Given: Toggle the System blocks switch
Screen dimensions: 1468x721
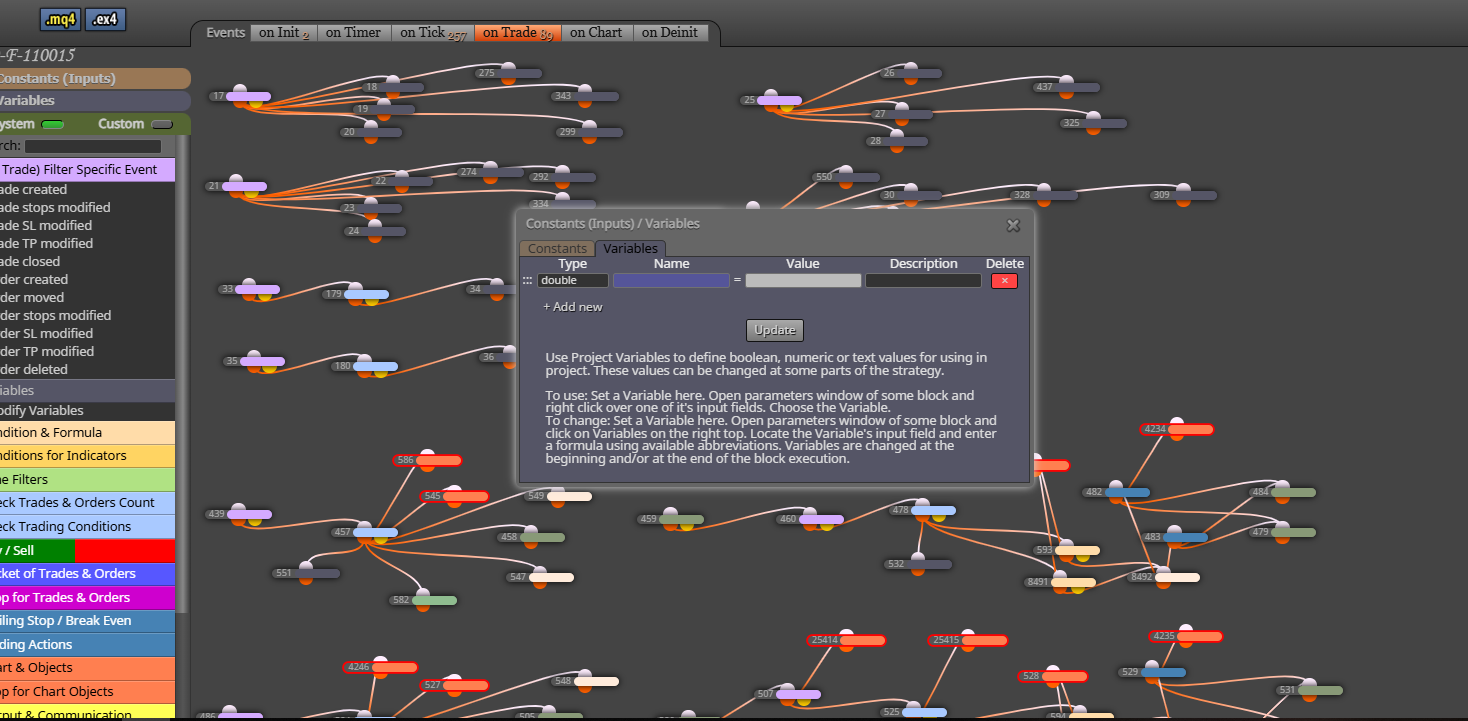Looking at the screenshot, I should 52,125.
